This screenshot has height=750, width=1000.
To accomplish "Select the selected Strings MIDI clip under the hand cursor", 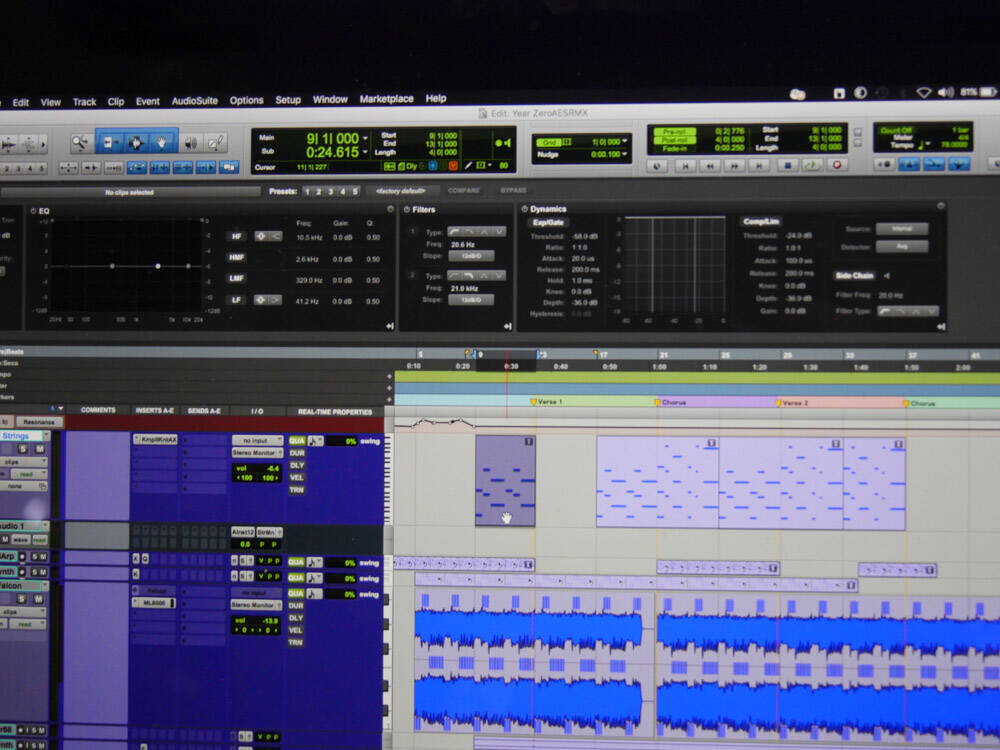I will 505,481.
